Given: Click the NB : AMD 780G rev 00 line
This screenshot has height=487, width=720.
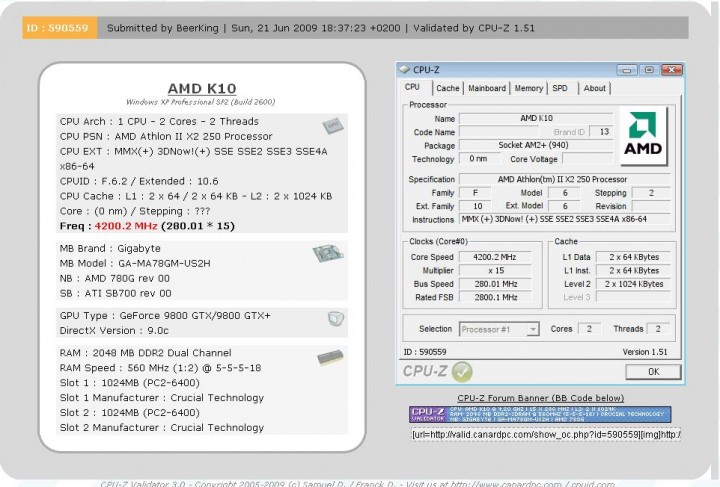Looking at the screenshot, I should coord(115,279).
